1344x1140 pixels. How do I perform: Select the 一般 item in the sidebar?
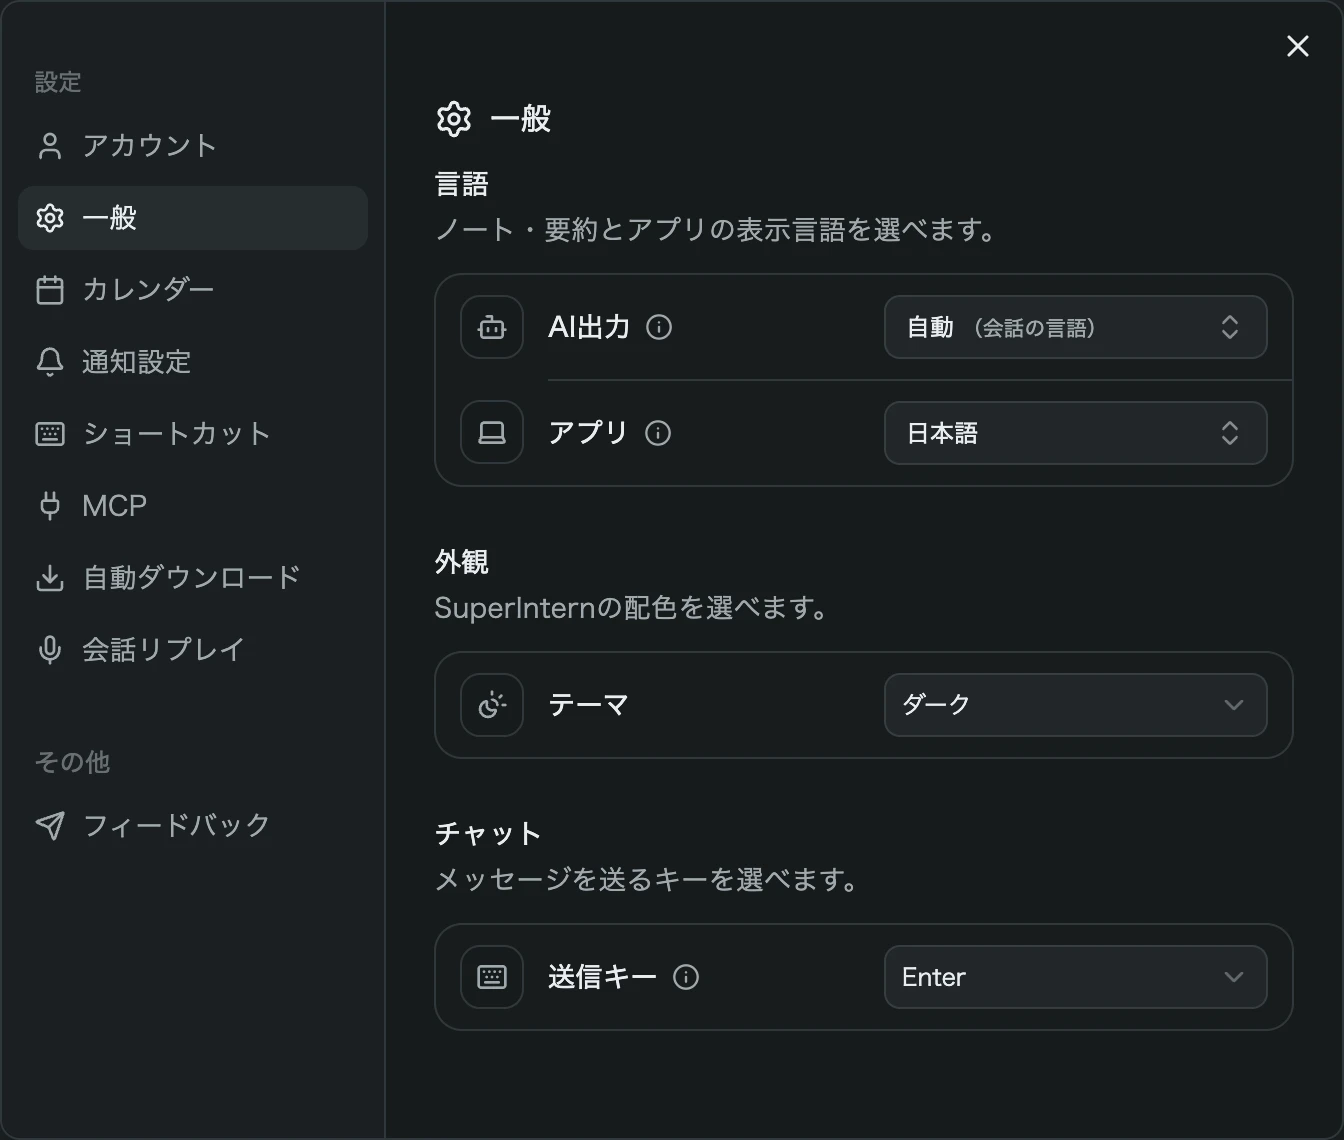[x=193, y=218]
